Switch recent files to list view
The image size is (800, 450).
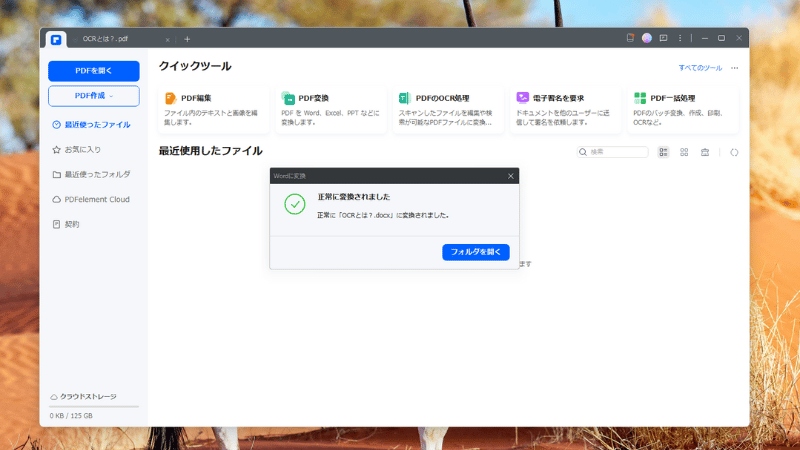[664, 152]
